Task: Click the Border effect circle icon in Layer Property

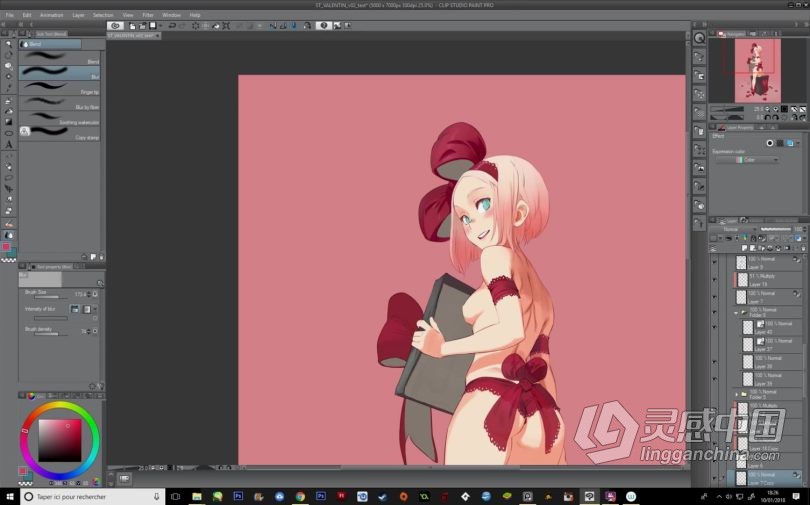Action: click(770, 143)
